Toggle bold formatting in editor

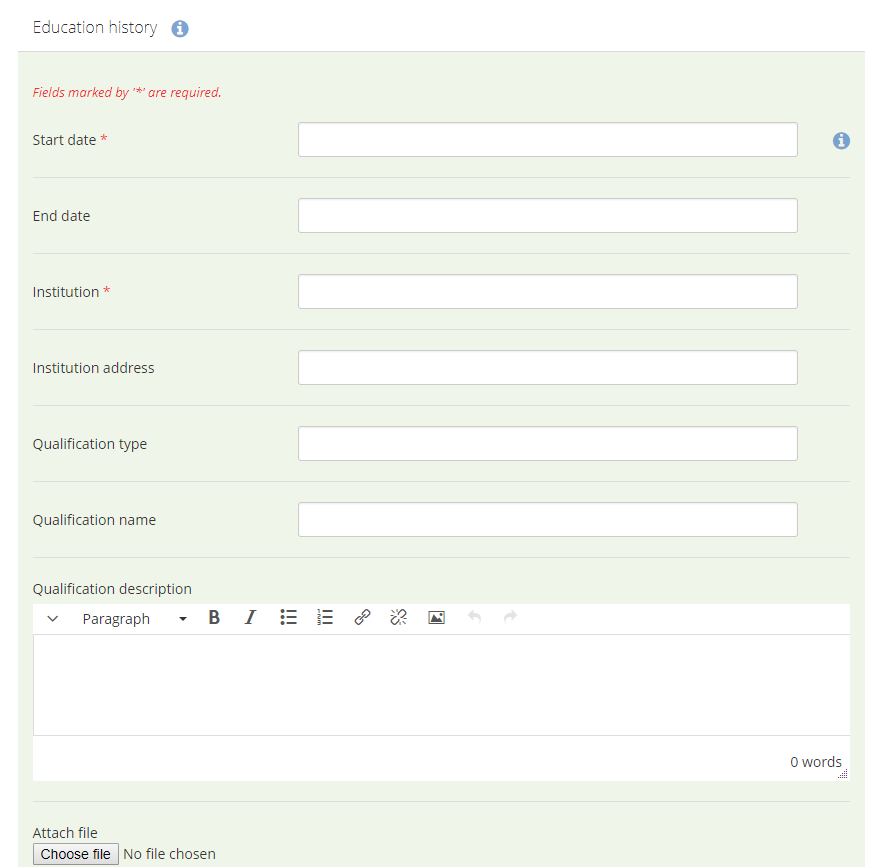pyautogui.click(x=214, y=618)
